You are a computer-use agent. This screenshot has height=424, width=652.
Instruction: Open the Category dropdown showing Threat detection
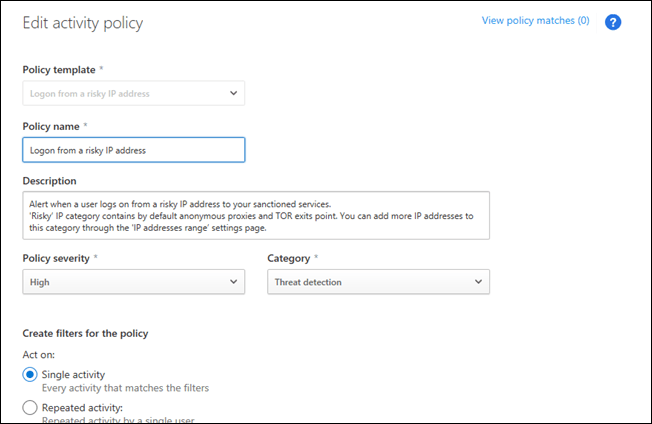click(x=378, y=282)
